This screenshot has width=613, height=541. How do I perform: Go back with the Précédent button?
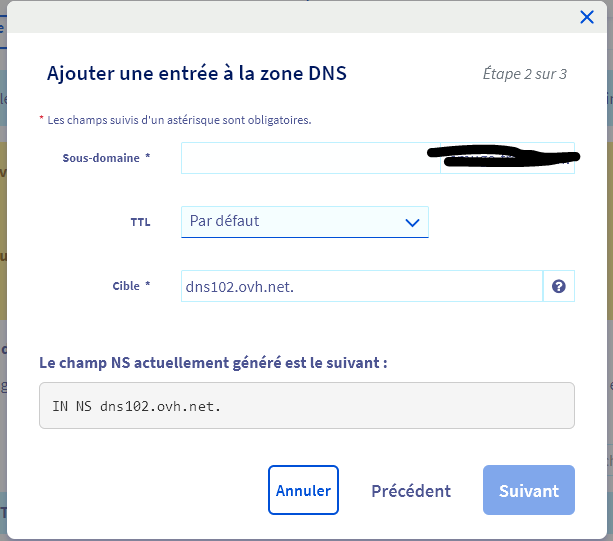(411, 491)
